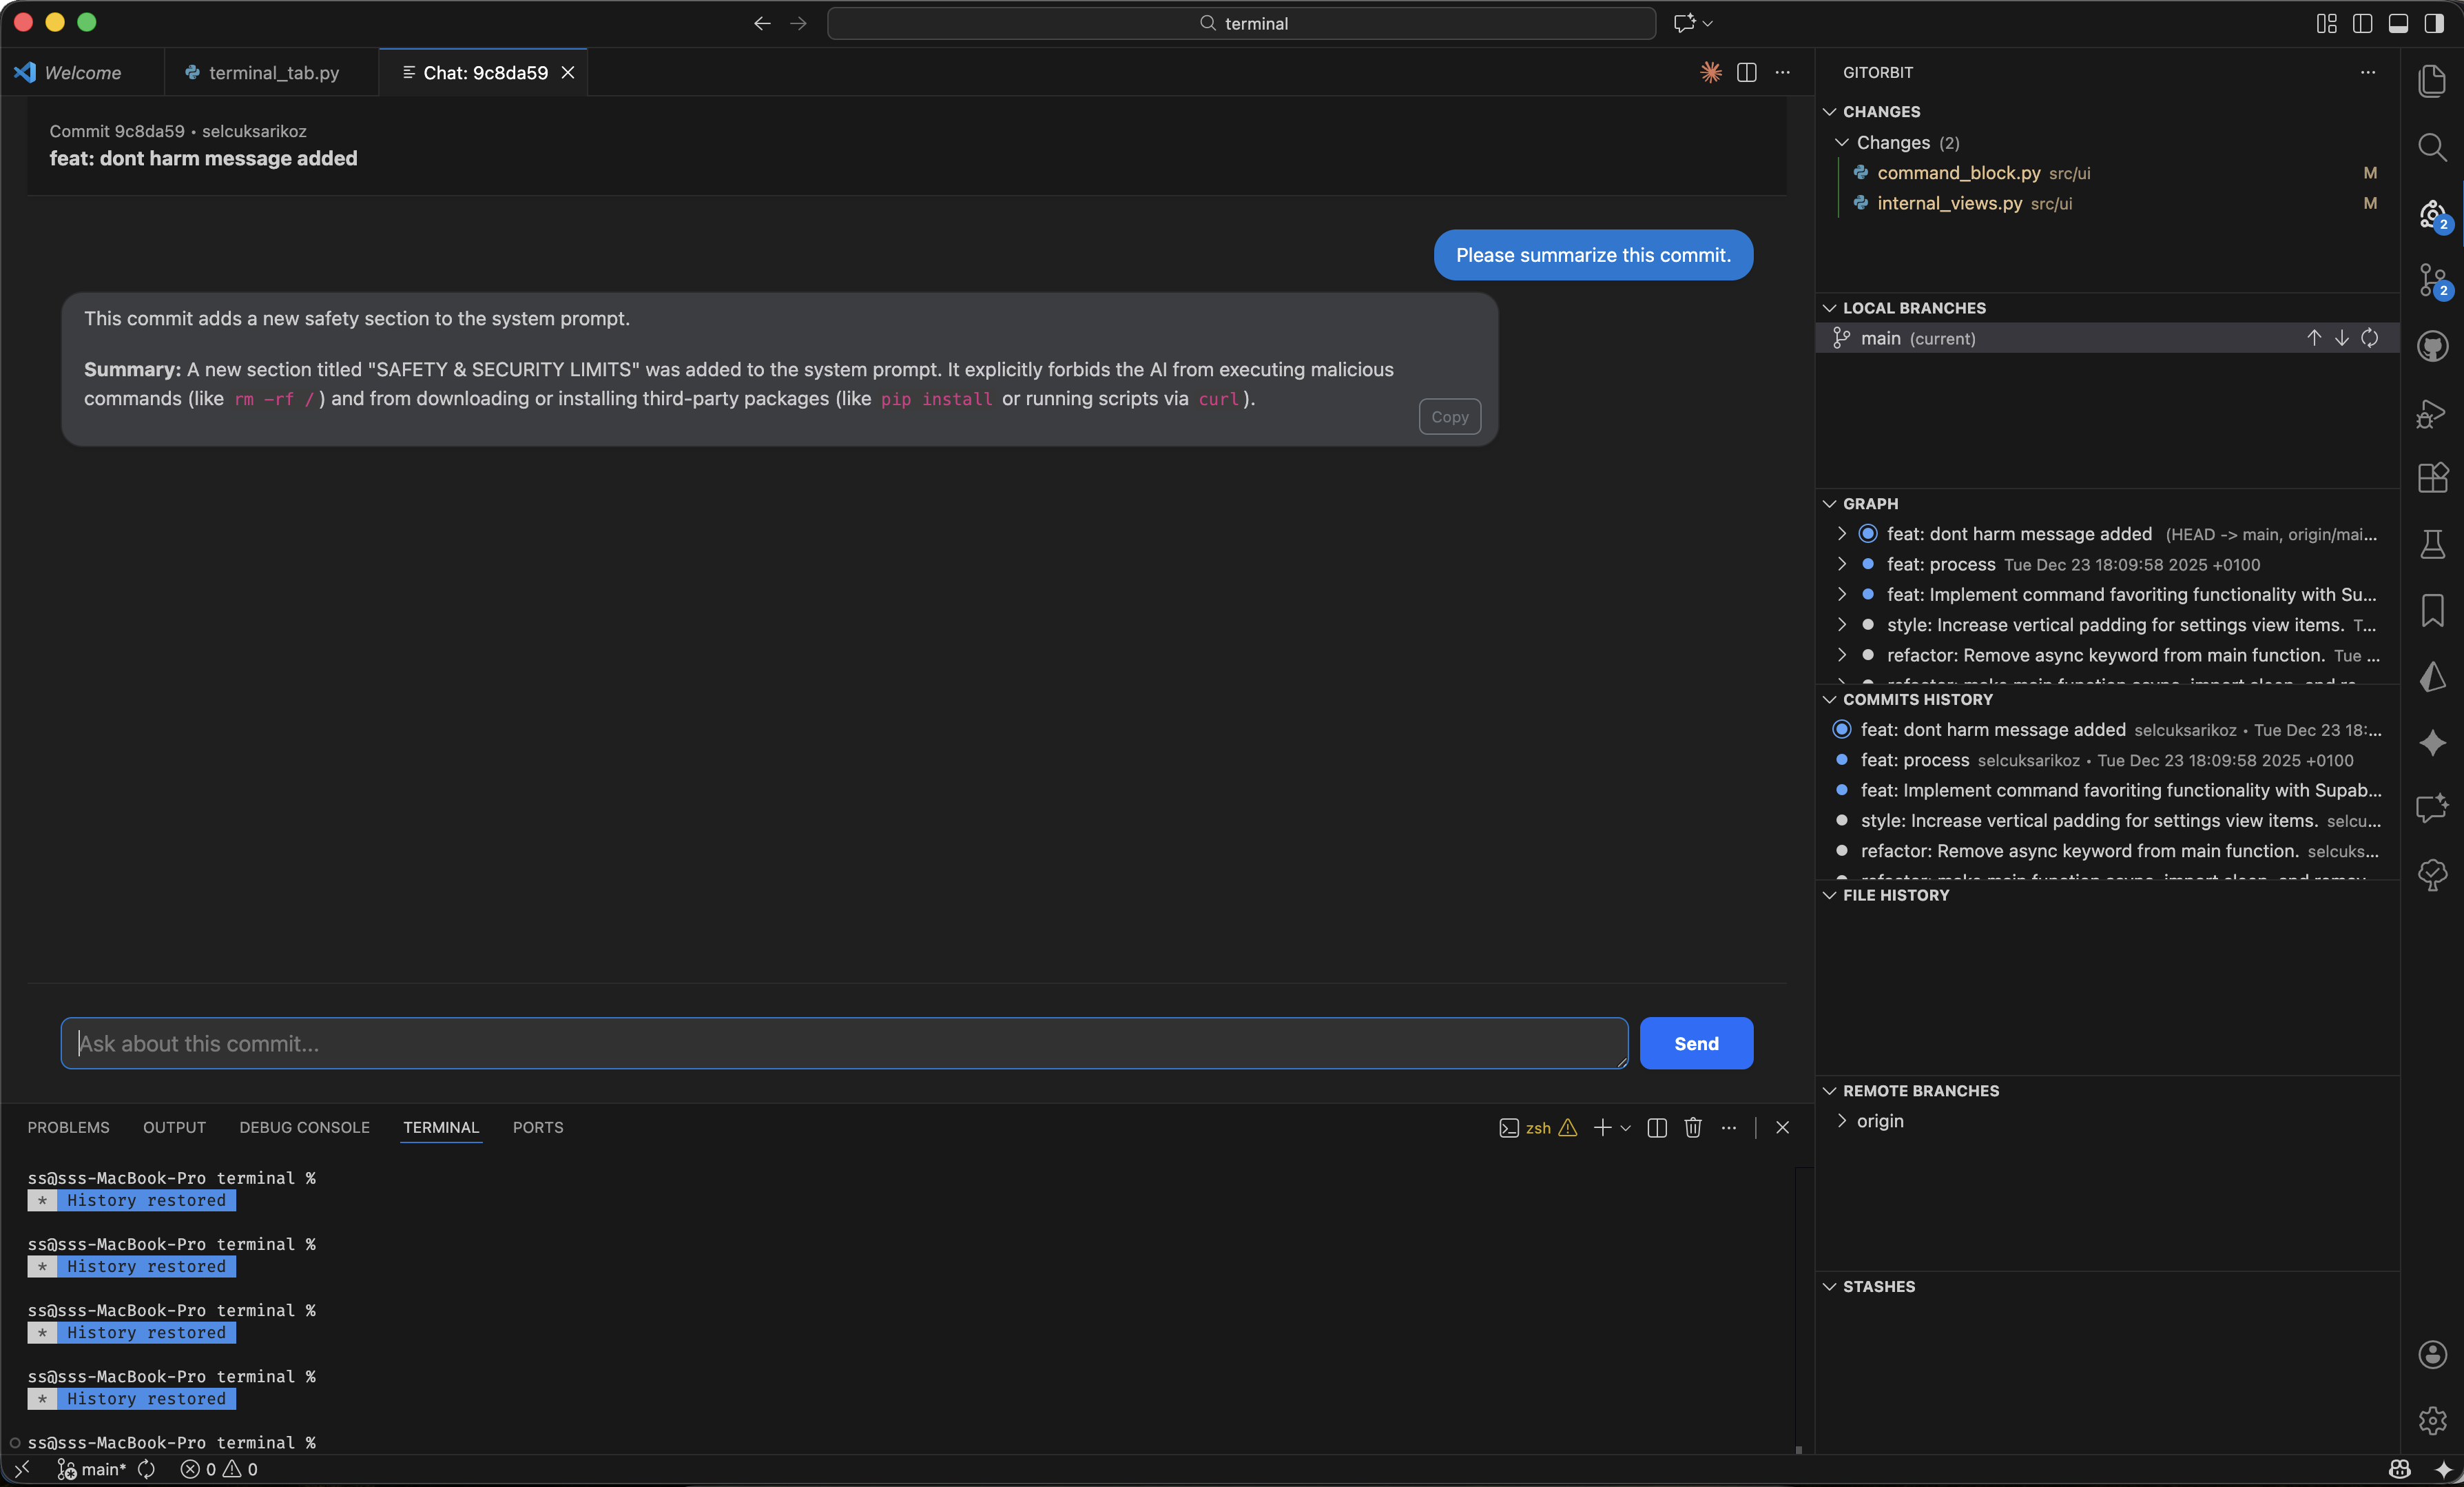Image resolution: width=2464 pixels, height=1487 pixels.
Task: Switch to the DEBUG CONSOLE tab
Action: click(x=304, y=1127)
